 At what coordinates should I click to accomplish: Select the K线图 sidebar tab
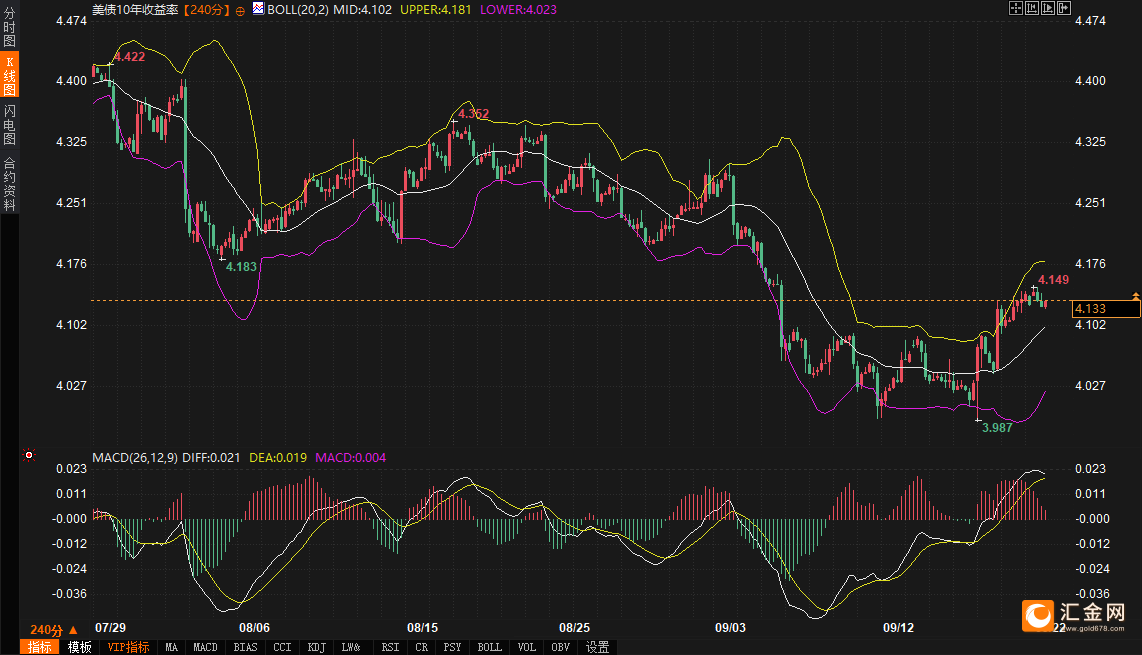click(x=9, y=74)
